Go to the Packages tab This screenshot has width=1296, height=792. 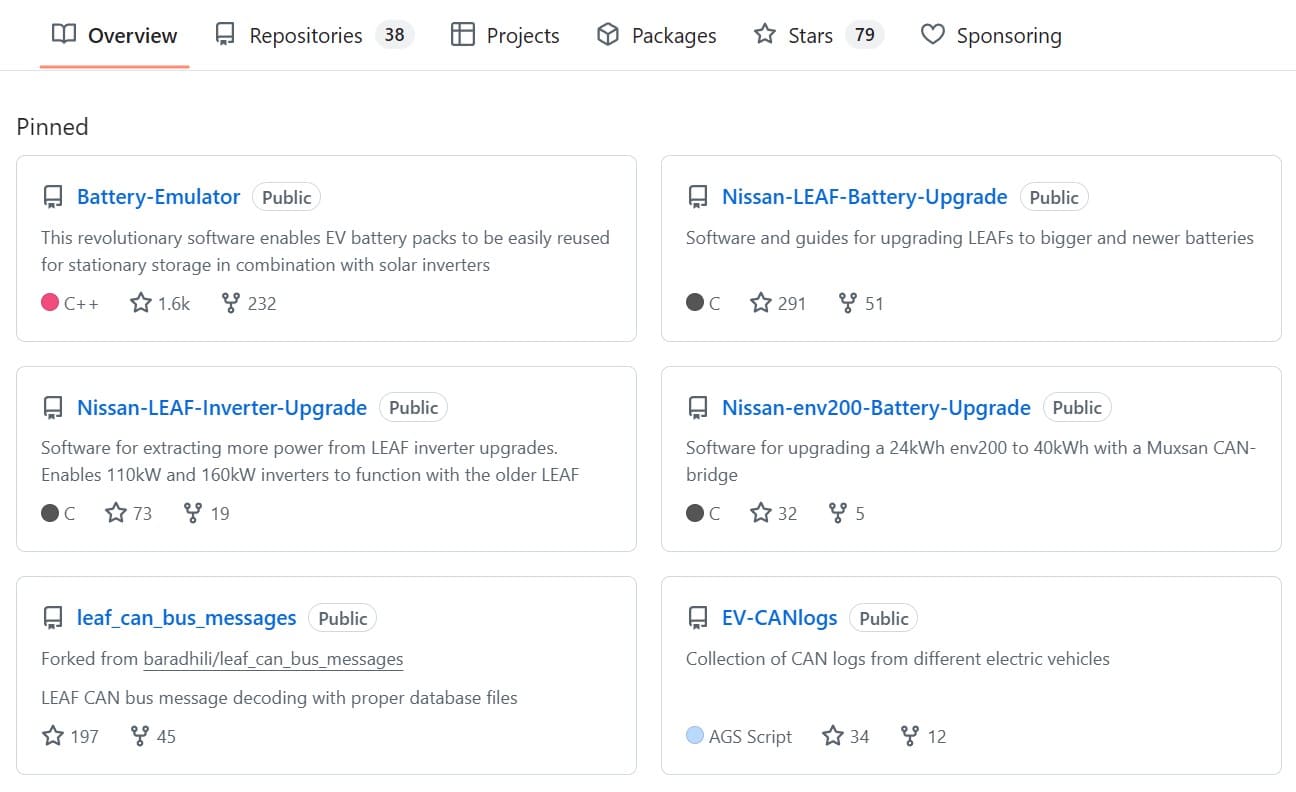point(657,35)
